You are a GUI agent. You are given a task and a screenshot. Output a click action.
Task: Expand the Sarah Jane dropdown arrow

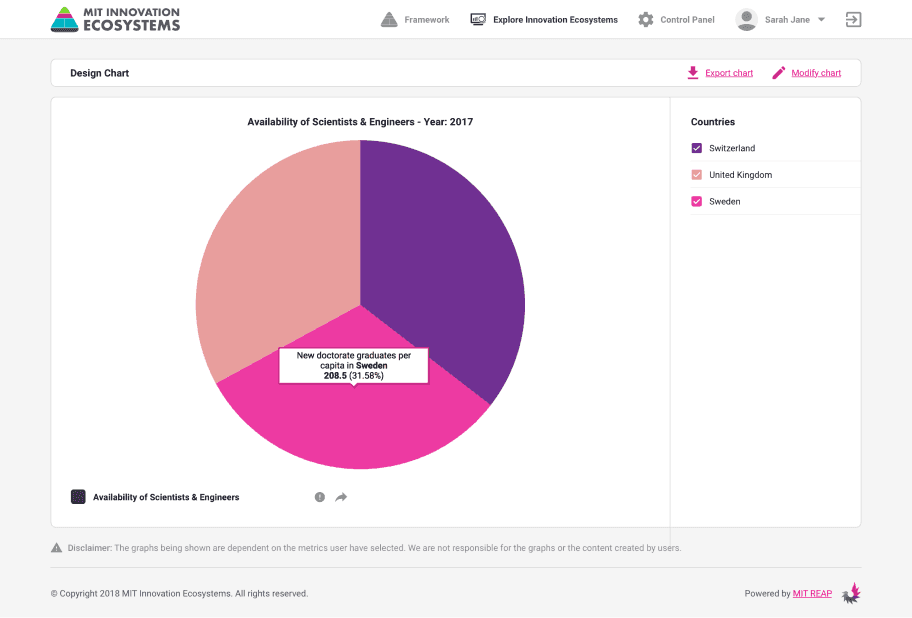[821, 20]
